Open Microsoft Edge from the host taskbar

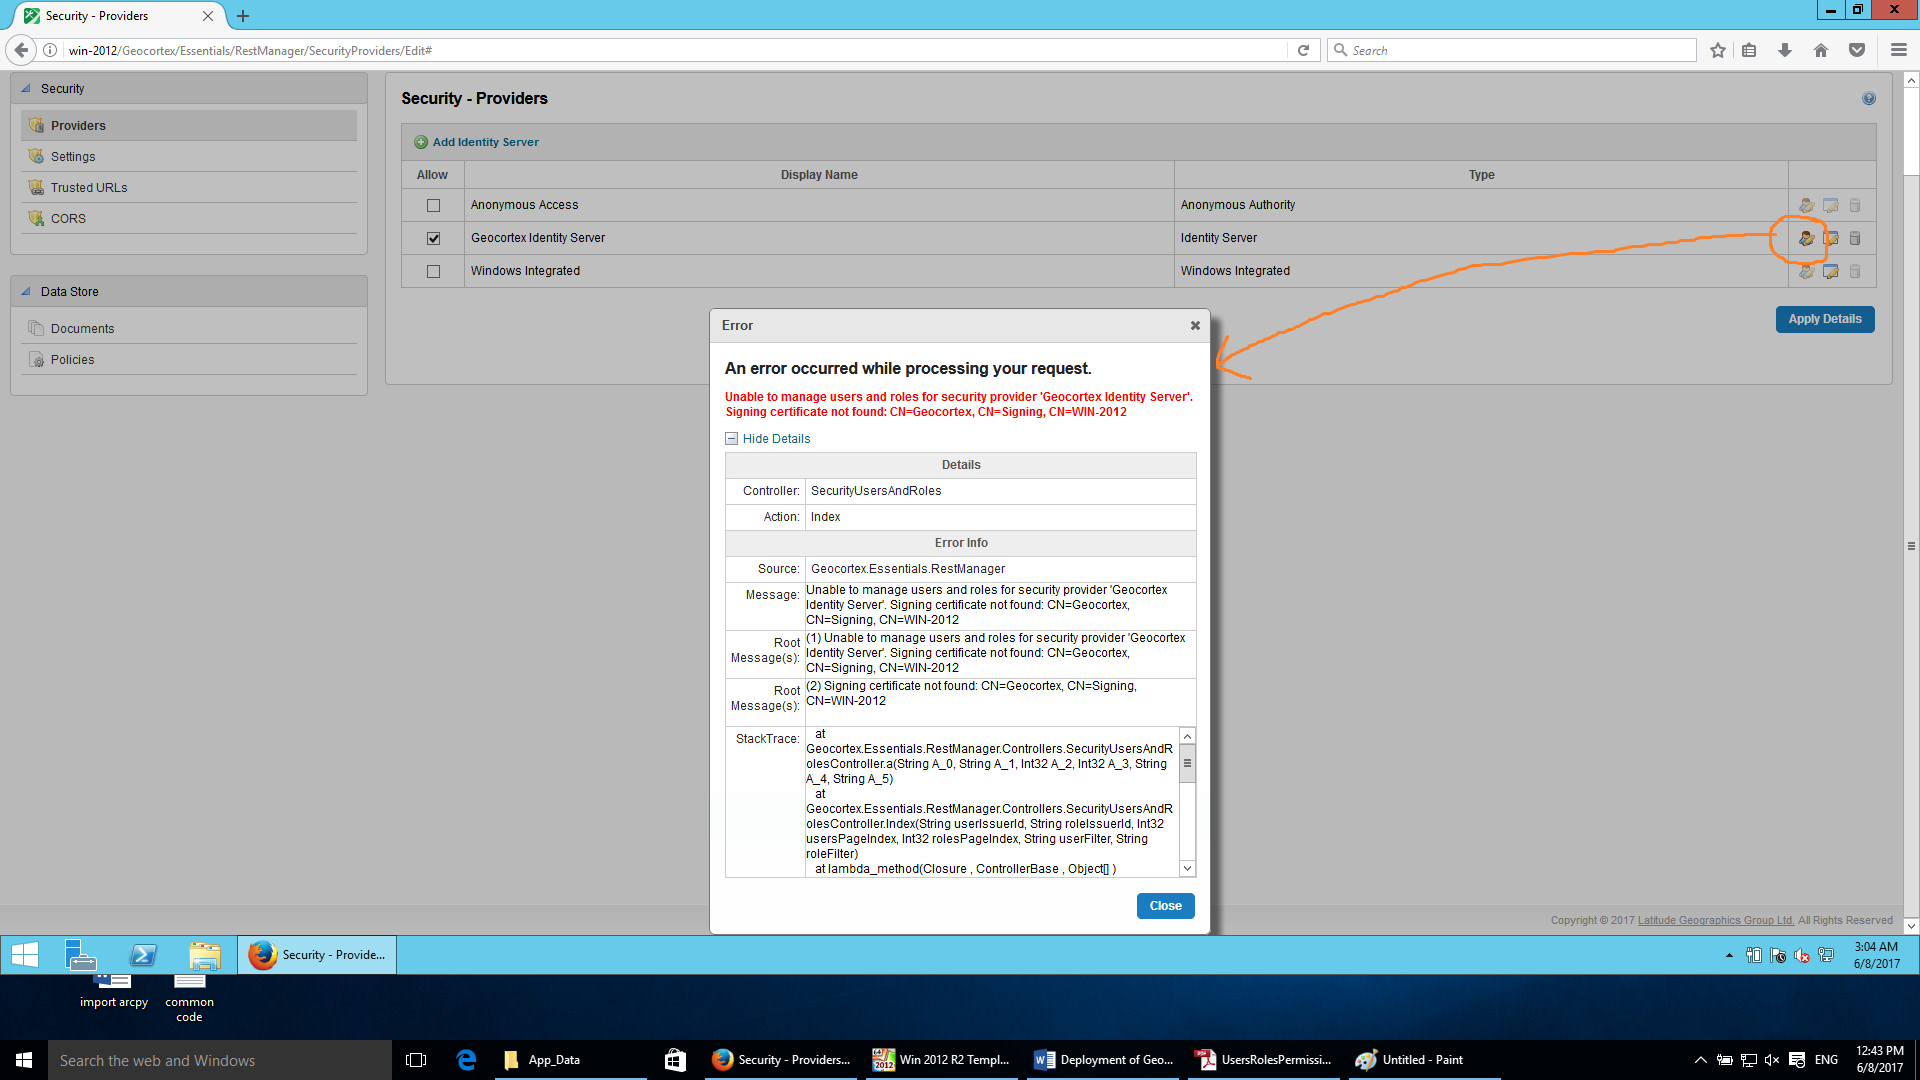coord(466,1060)
